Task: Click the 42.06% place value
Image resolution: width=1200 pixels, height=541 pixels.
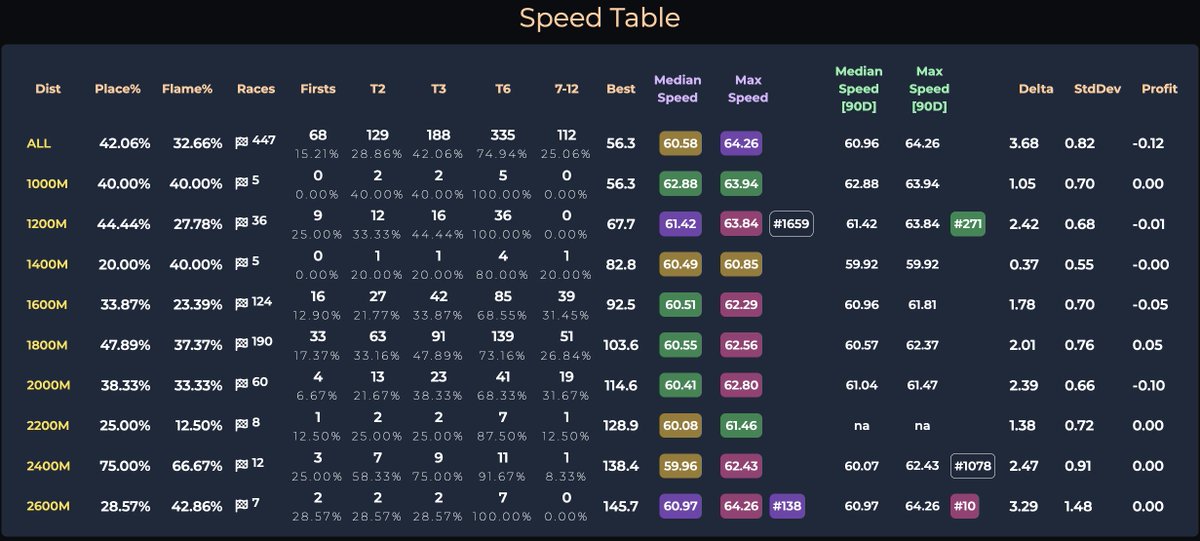Action: pyautogui.click(x=124, y=143)
